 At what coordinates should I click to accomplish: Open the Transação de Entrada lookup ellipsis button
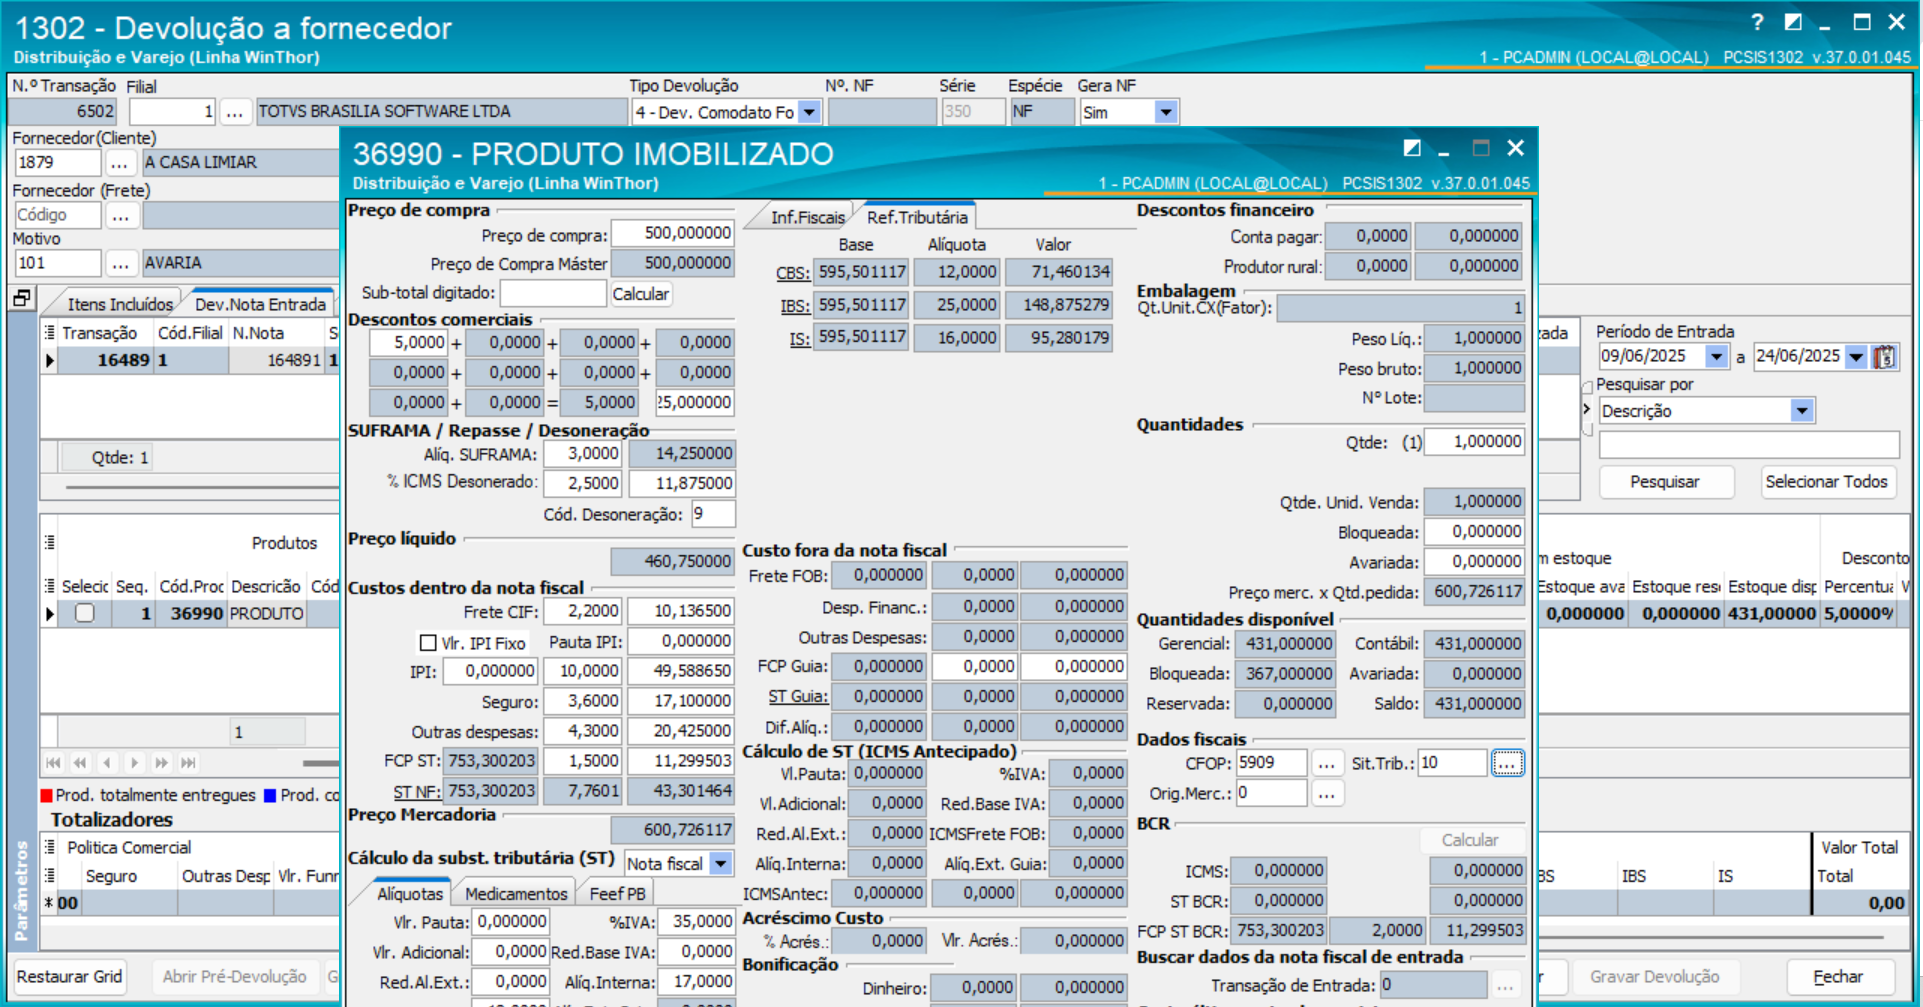1505,986
